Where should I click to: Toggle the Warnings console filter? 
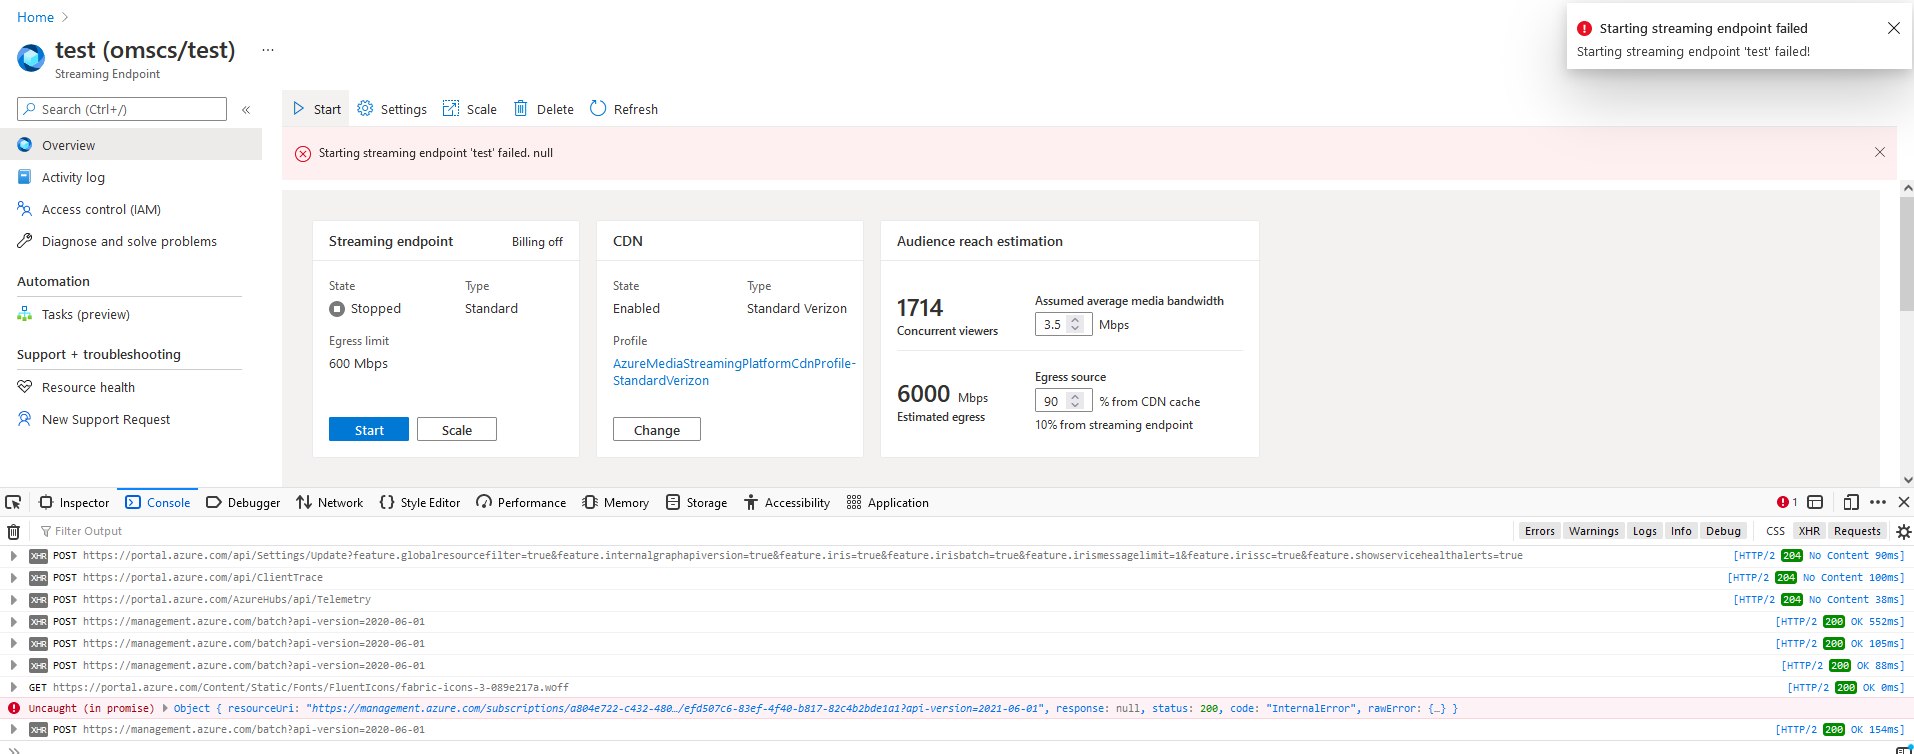point(1593,531)
